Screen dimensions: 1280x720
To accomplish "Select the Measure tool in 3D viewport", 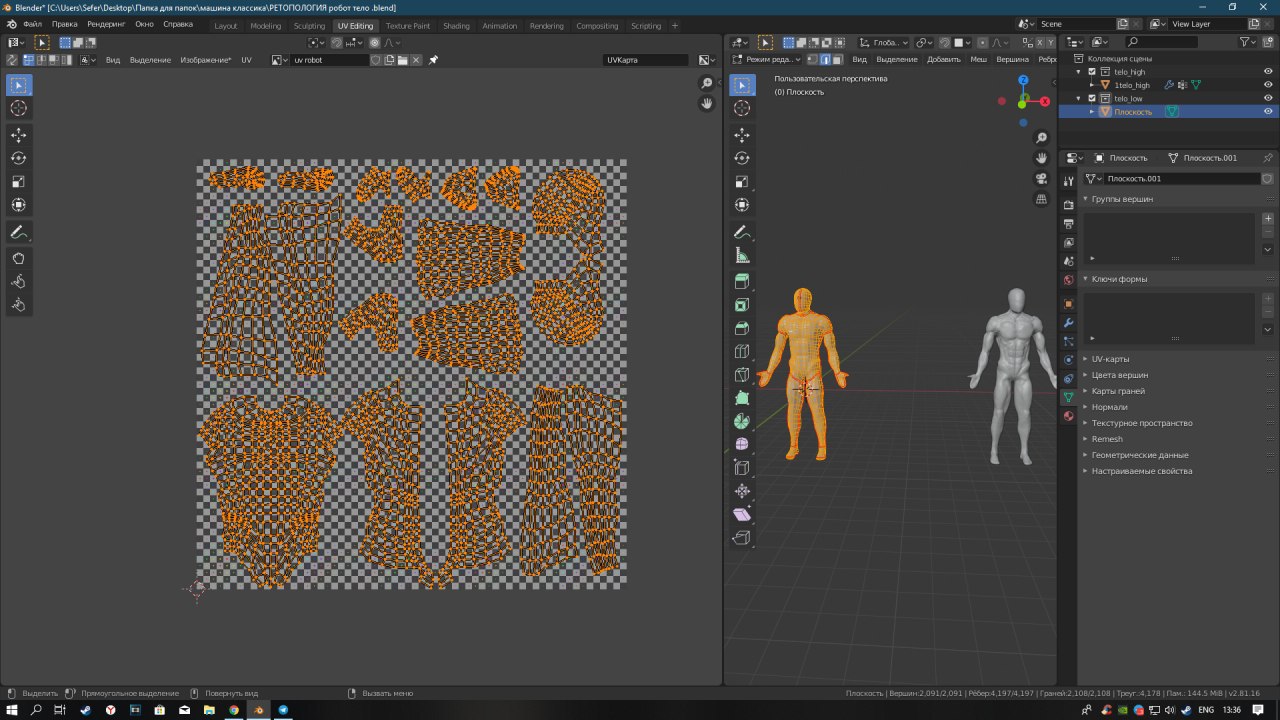I will click(x=742, y=256).
